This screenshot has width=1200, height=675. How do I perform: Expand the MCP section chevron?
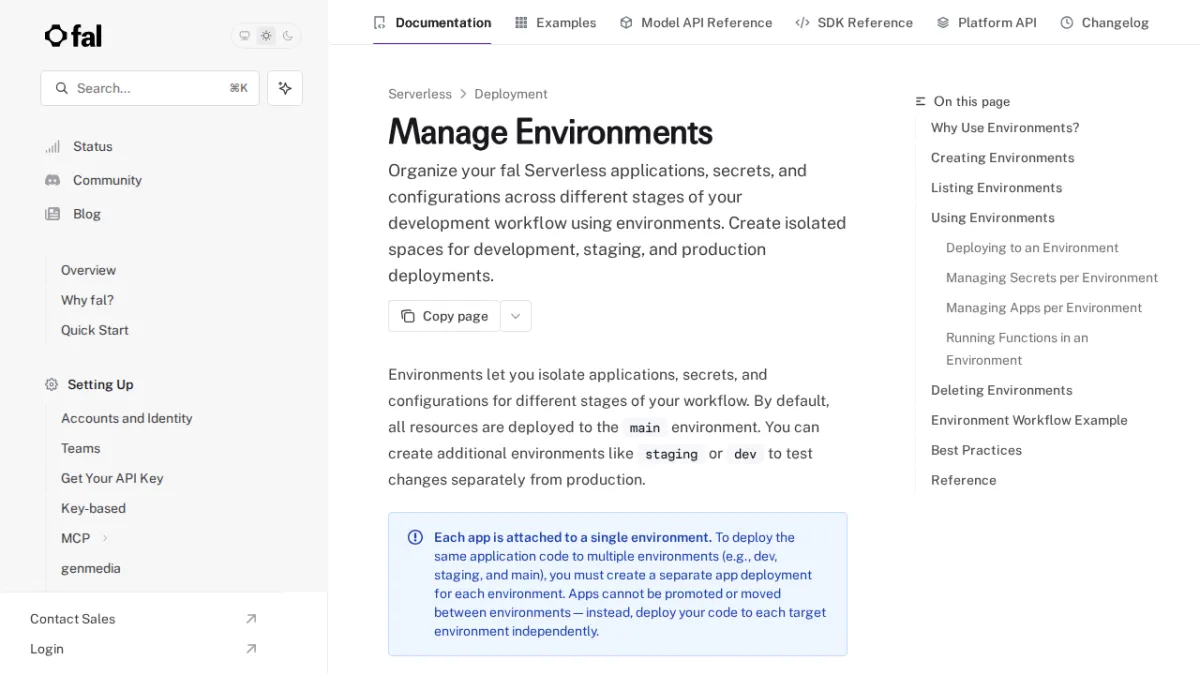point(105,538)
